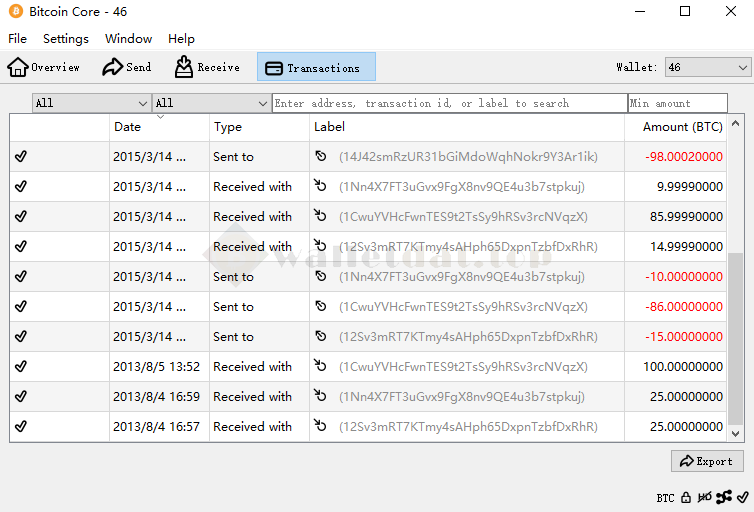This screenshot has height=512, width=754.
Task: Click the confirmed checkmark for -98.00020000 transaction
Action: pos(21,157)
